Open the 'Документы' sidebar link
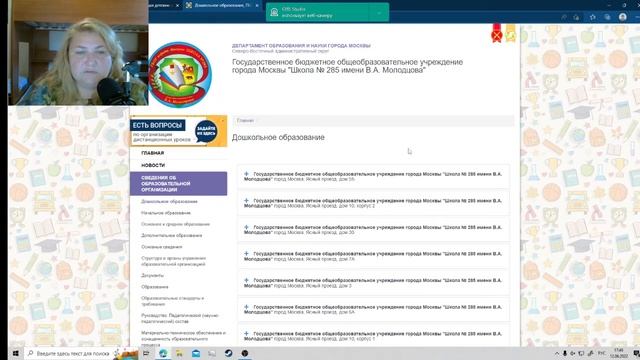Screen dimensions: 640x360 [x=152, y=276]
